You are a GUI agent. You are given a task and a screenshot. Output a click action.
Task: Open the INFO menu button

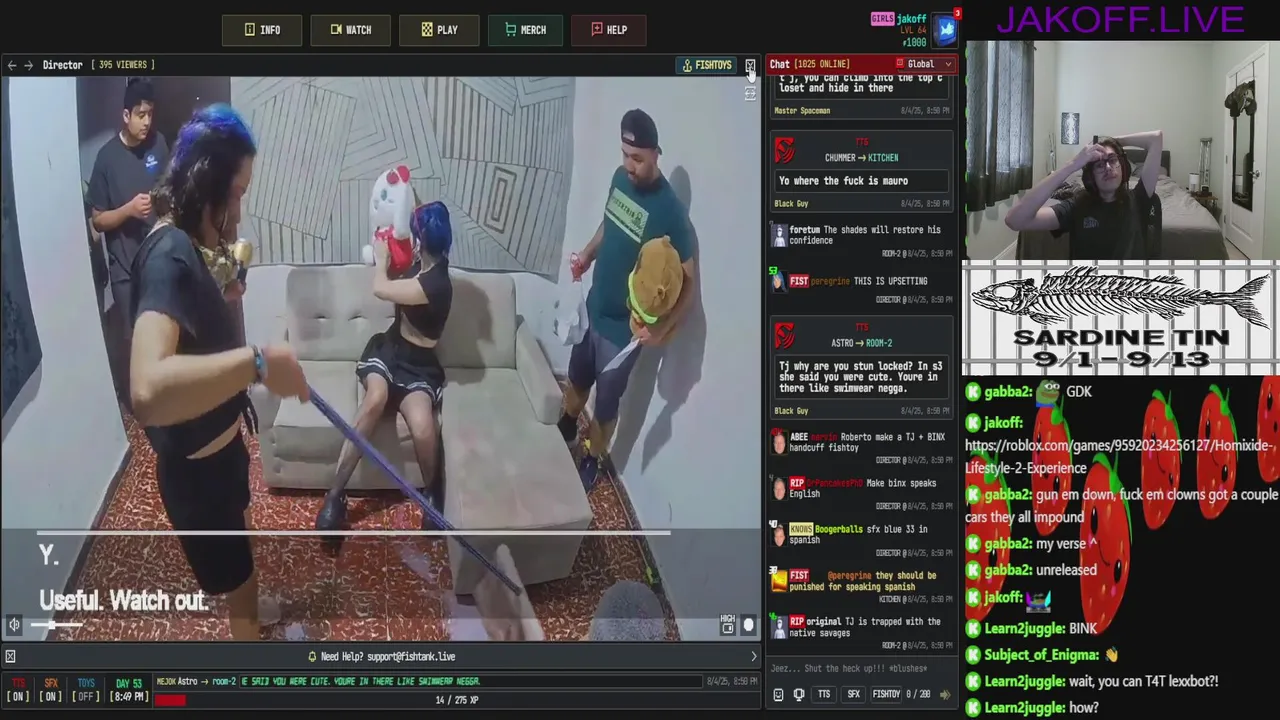(x=262, y=30)
